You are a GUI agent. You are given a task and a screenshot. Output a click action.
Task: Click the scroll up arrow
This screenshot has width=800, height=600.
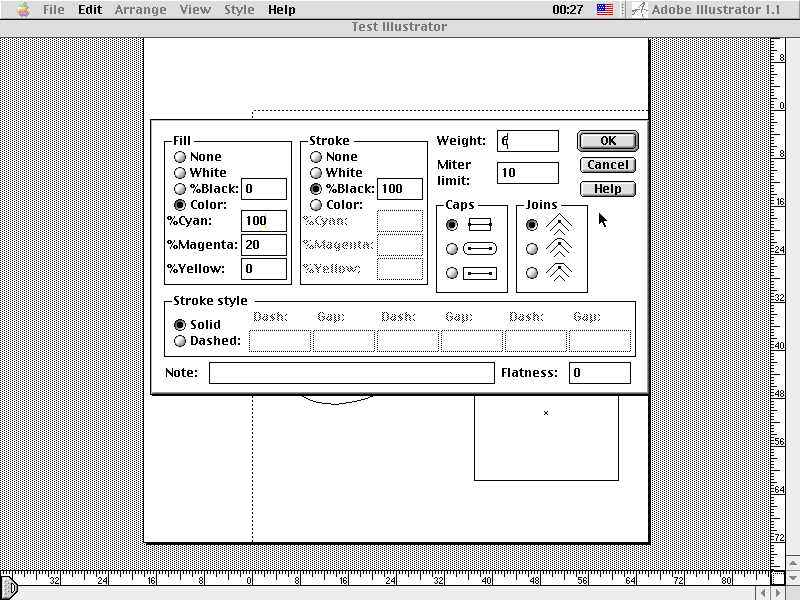792,563
